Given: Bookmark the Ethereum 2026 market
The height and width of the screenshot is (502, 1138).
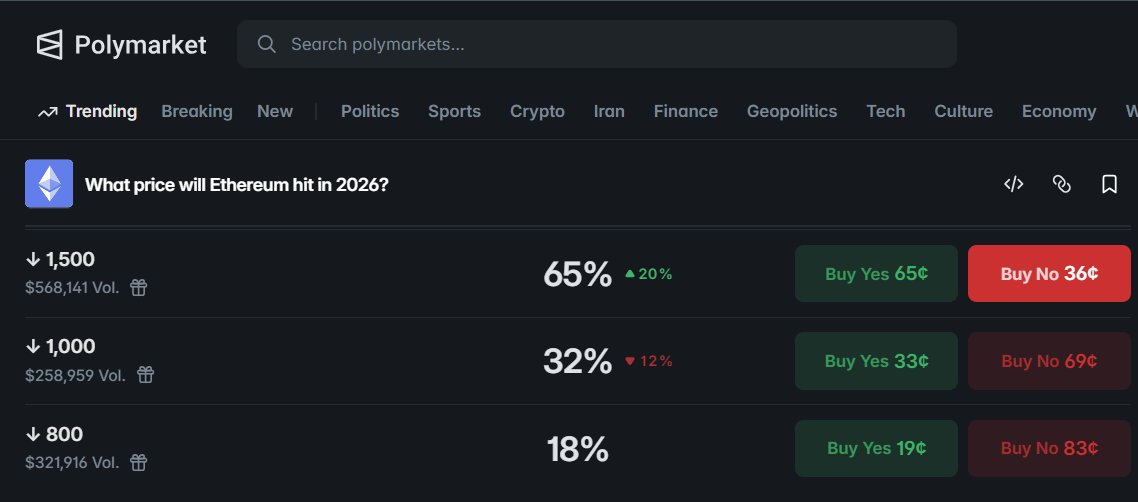Looking at the screenshot, I should [x=1109, y=184].
